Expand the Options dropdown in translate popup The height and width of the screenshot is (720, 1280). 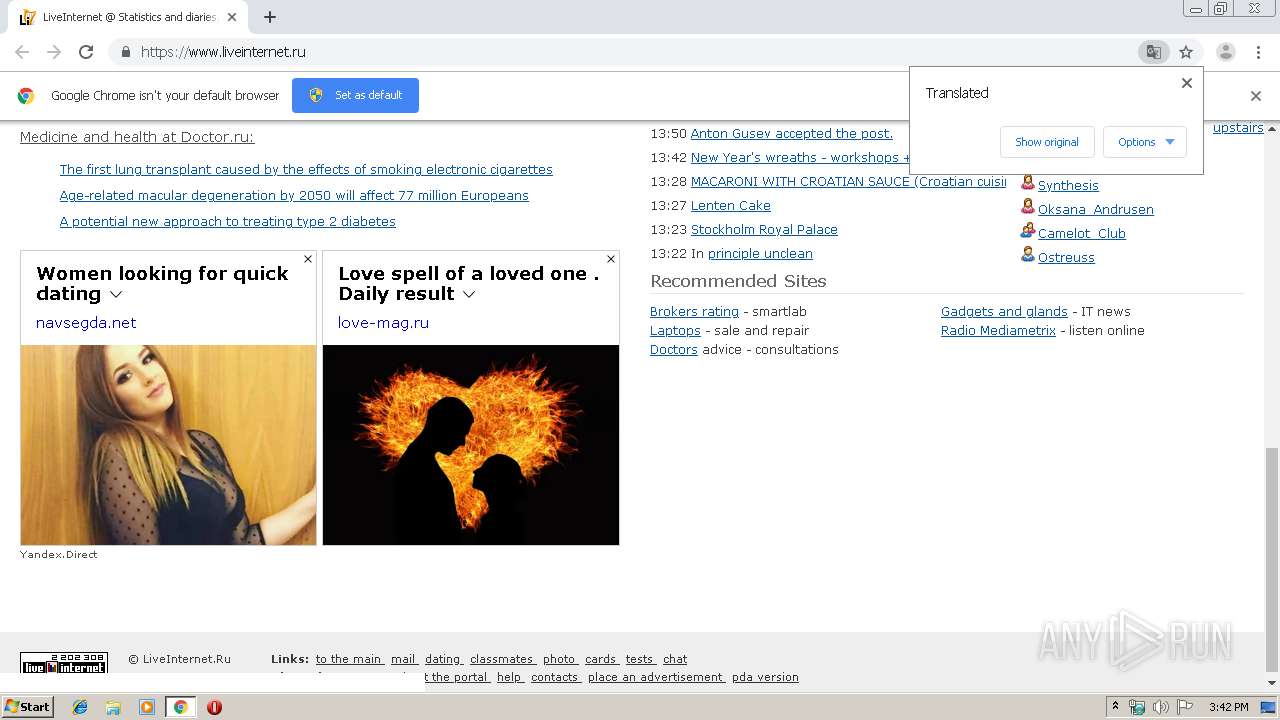tap(1145, 142)
